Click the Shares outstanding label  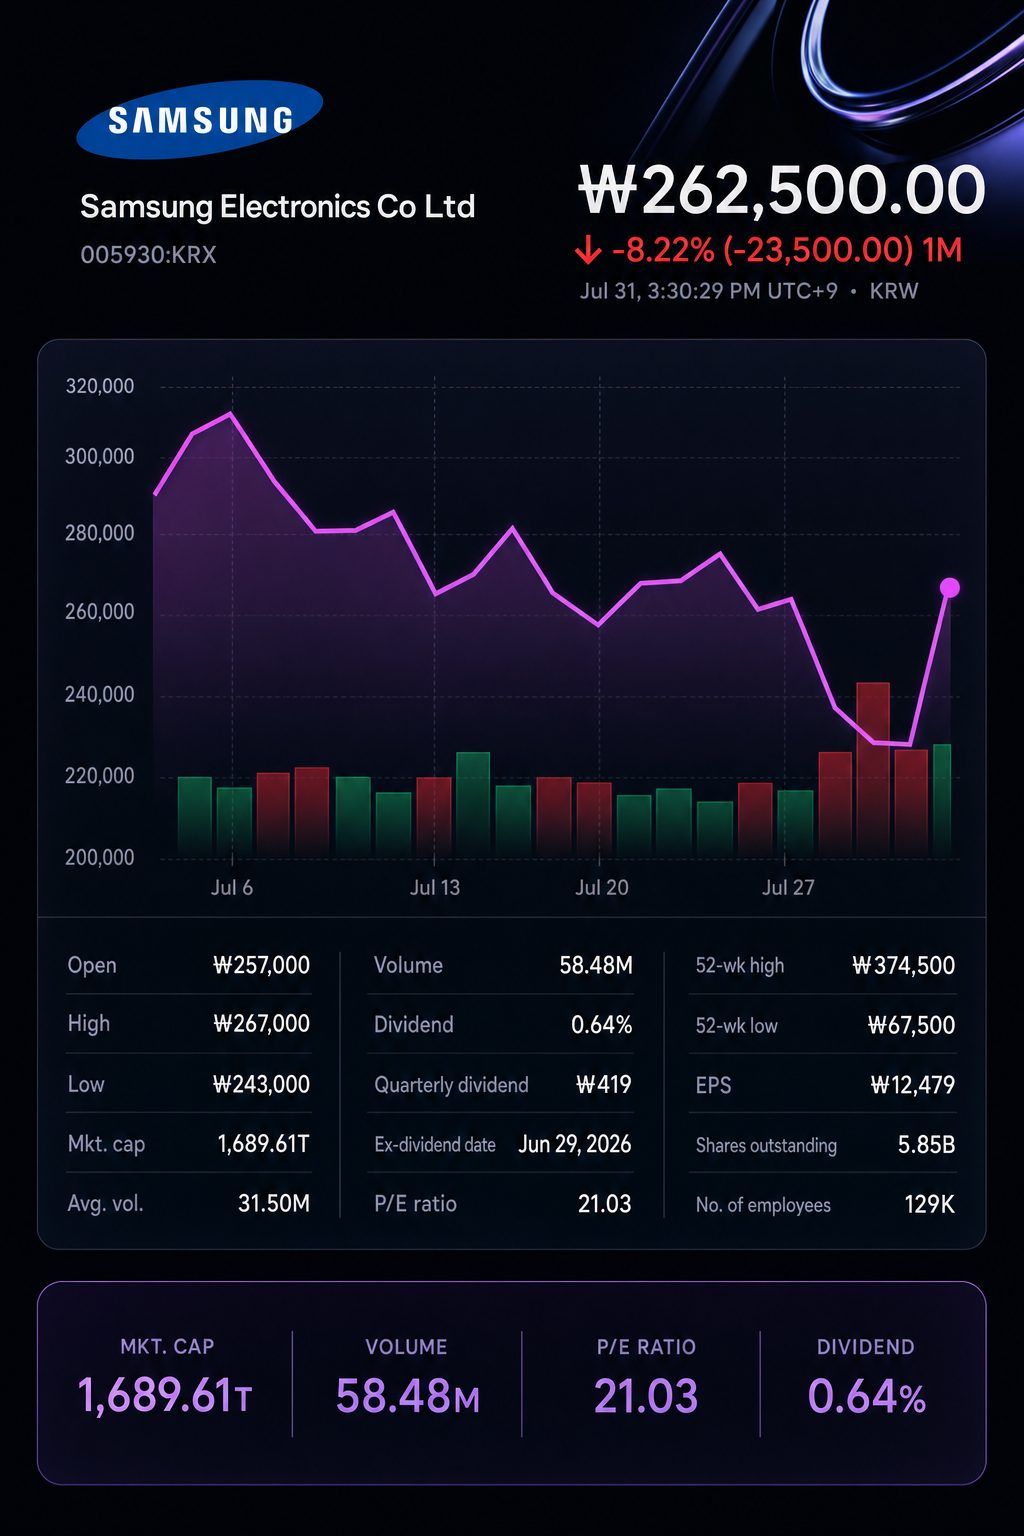766,1146
